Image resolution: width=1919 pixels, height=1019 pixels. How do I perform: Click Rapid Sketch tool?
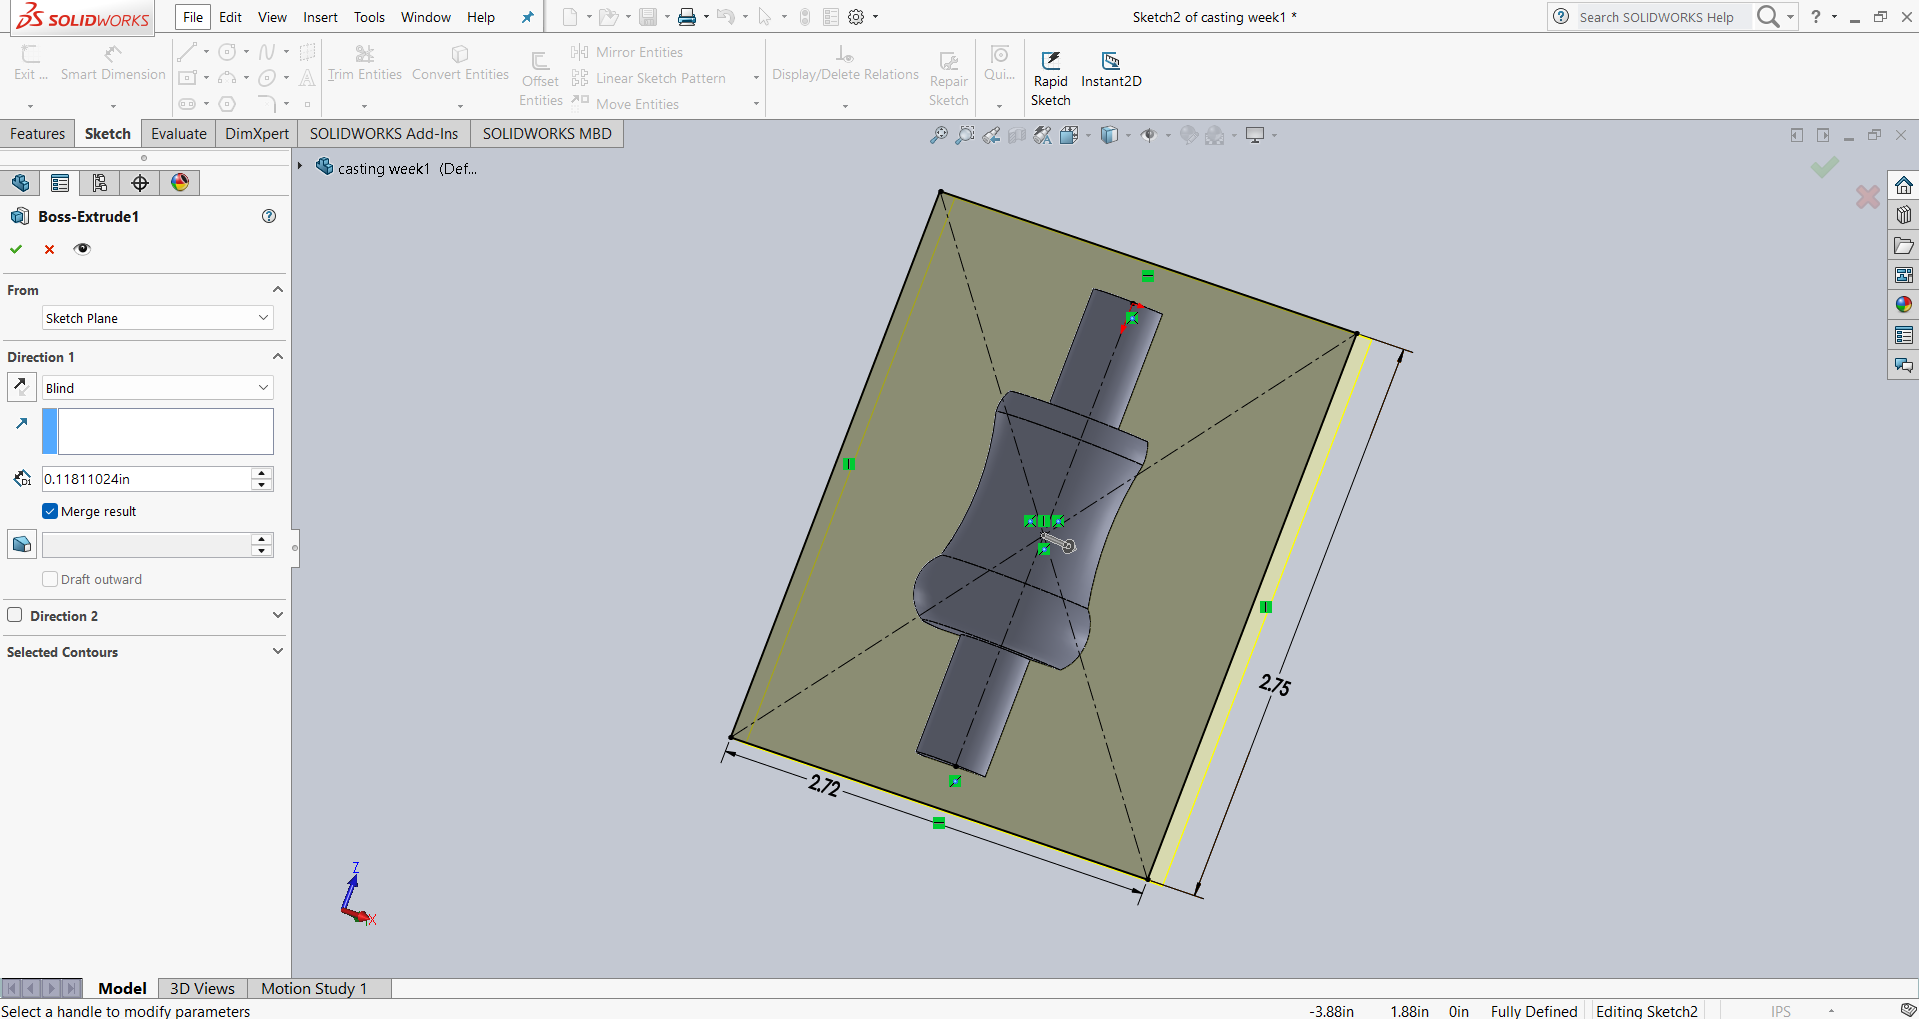click(x=1050, y=79)
